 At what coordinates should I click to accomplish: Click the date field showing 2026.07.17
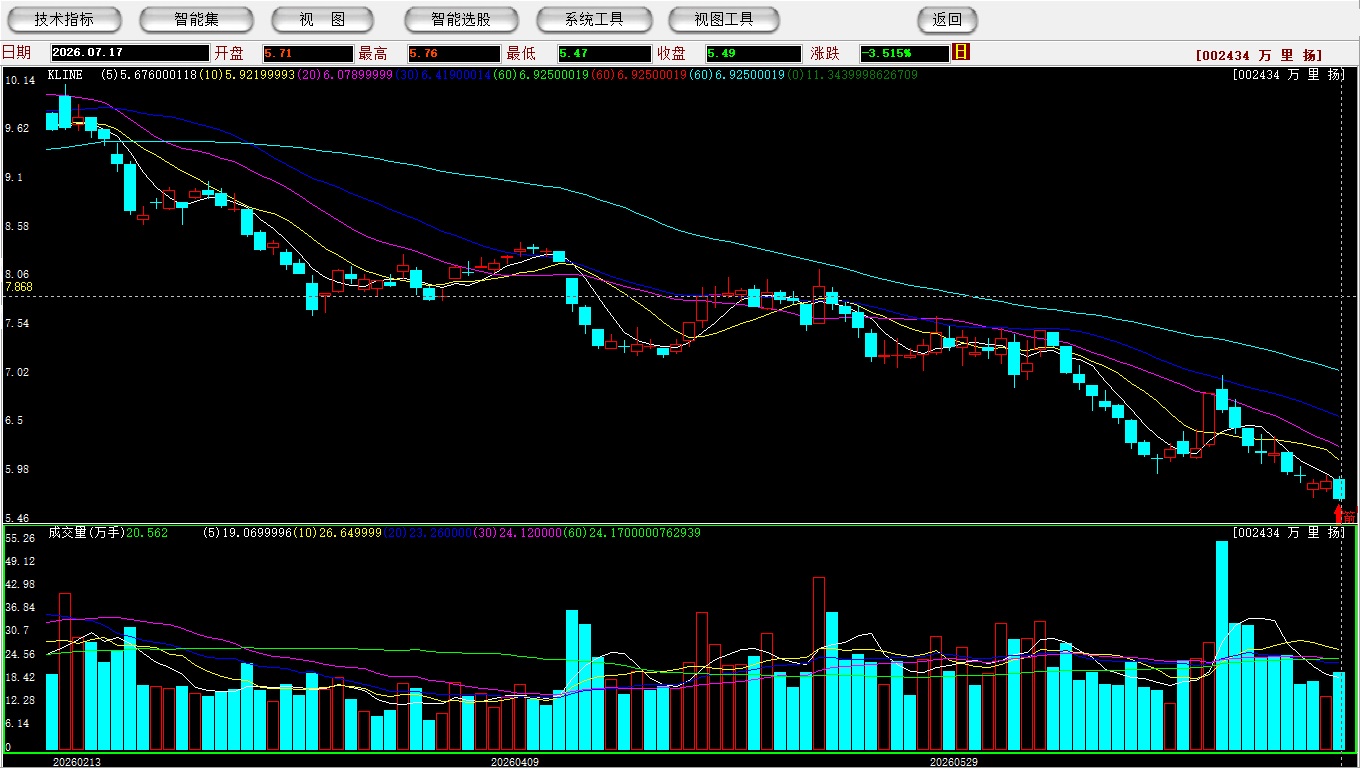point(129,53)
